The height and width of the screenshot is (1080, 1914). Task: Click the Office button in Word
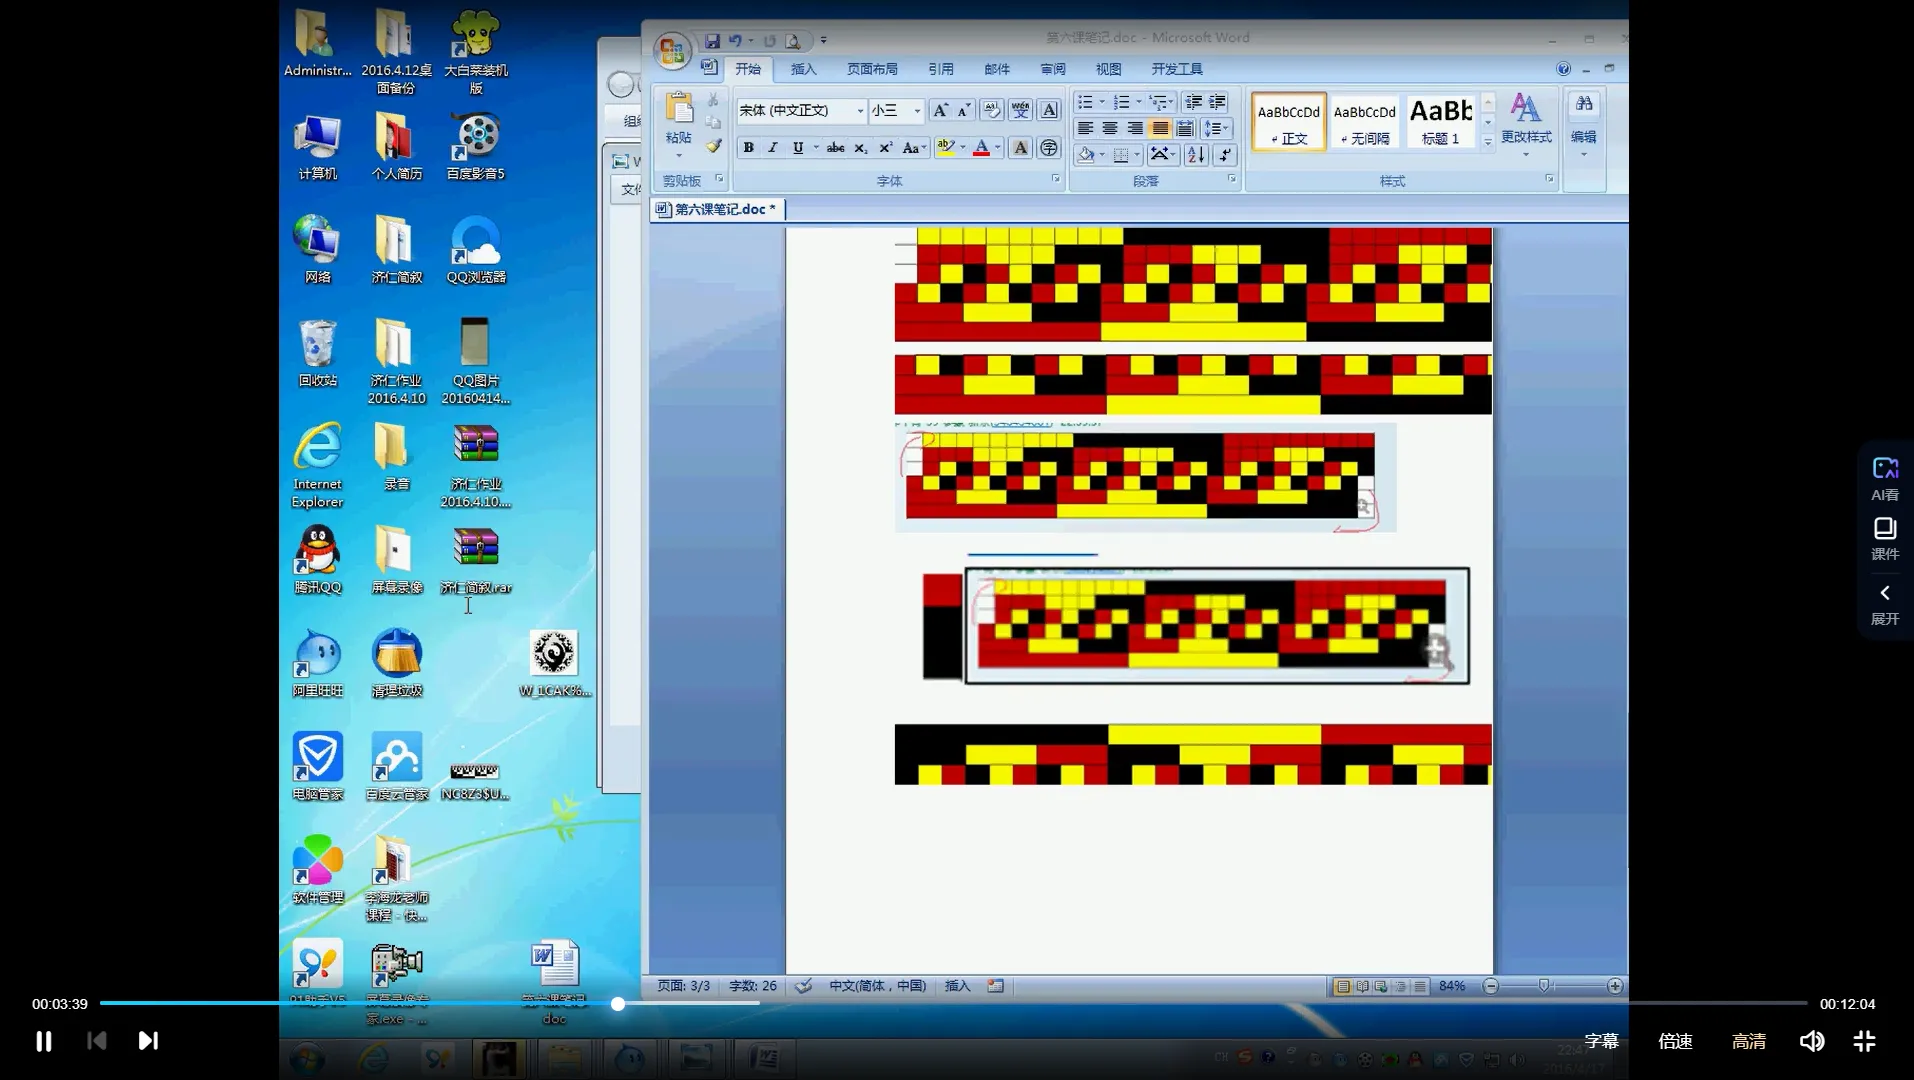tap(672, 50)
